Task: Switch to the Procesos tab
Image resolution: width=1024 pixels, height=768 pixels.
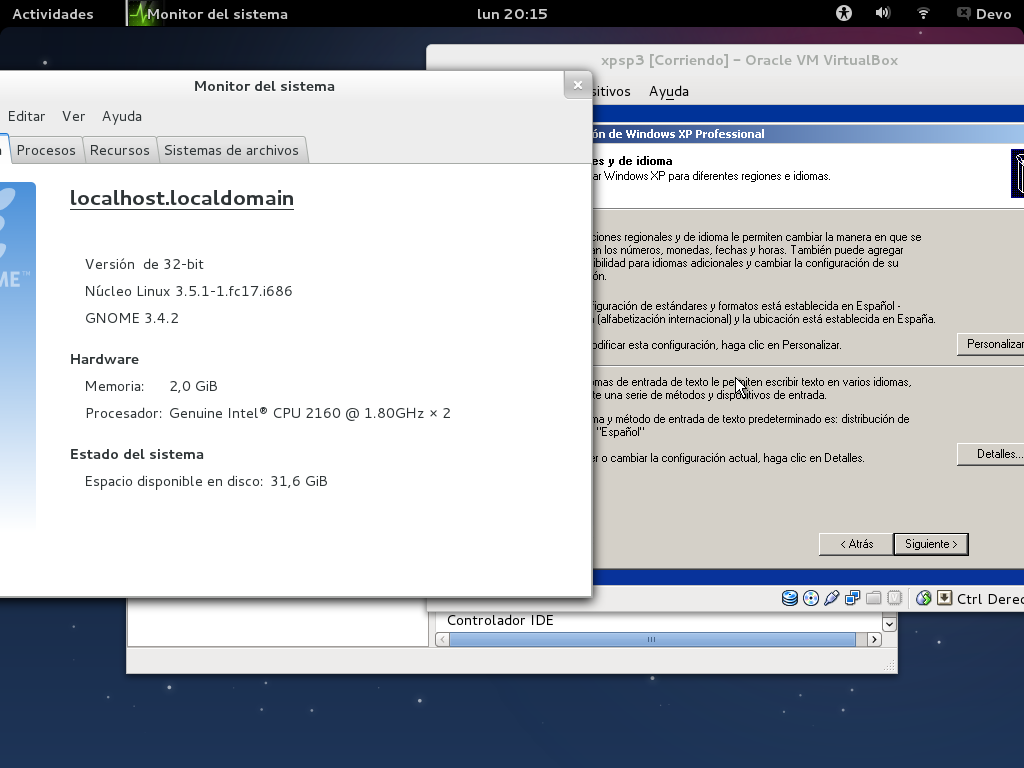Action: pyautogui.click(x=46, y=150)
